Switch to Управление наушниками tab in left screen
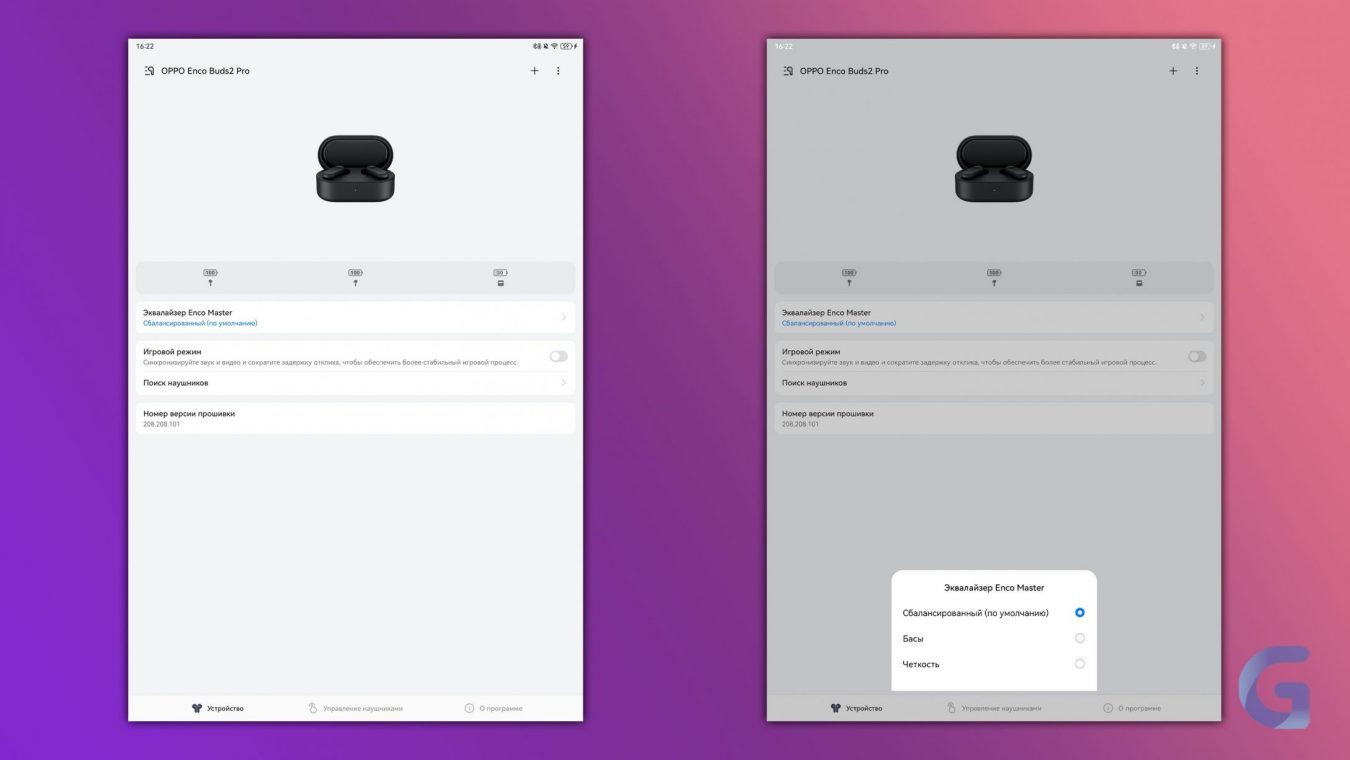The image size is (1350, 760). pyautogui.click(x=355, y=708)
